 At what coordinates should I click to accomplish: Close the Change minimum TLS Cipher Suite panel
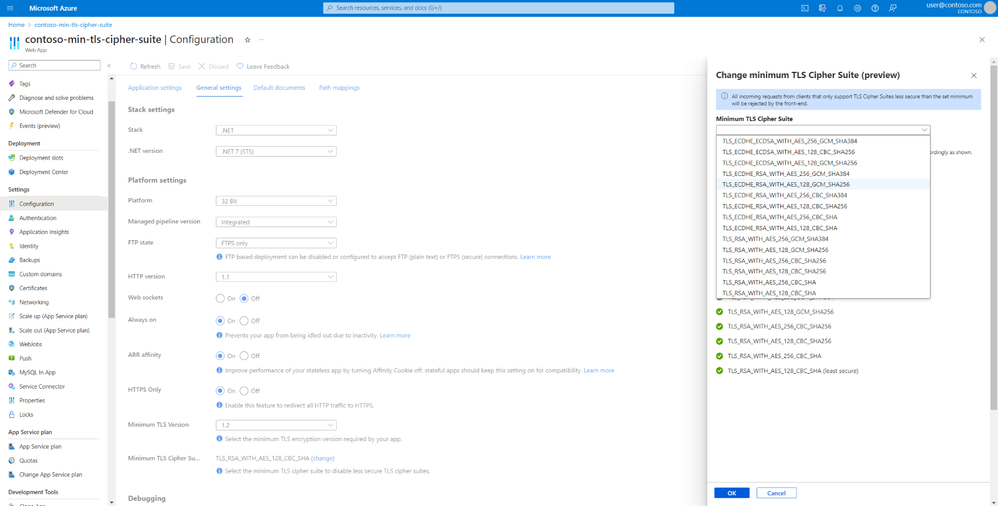(x=973, y=75)
